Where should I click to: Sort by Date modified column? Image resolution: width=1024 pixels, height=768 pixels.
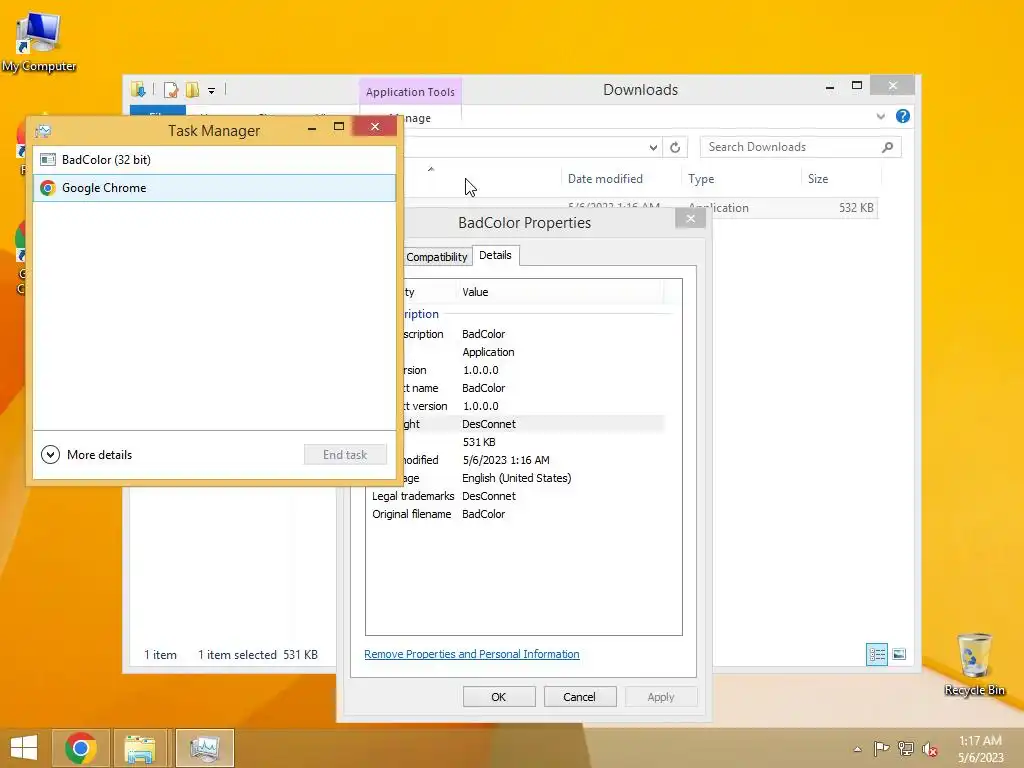[620, 179]
